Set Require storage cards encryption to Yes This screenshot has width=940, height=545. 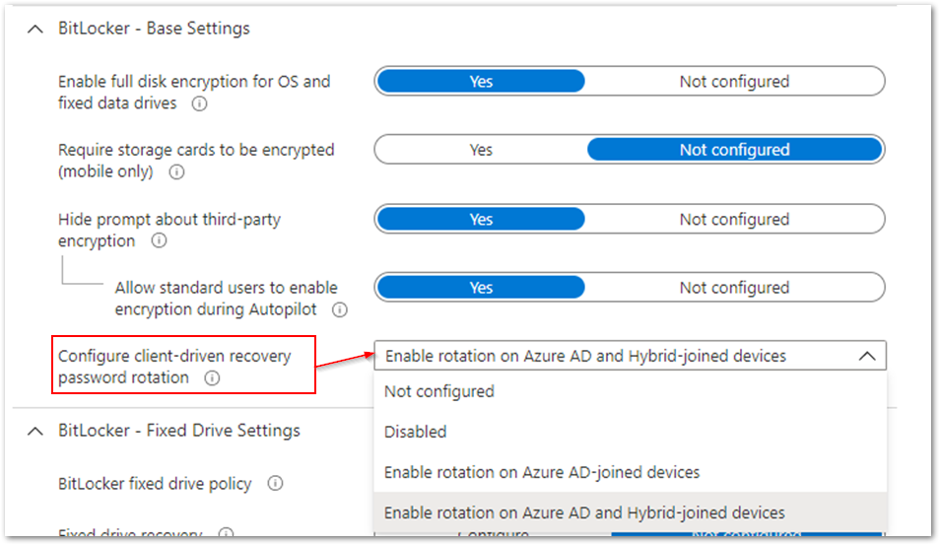tap(481, 150)
